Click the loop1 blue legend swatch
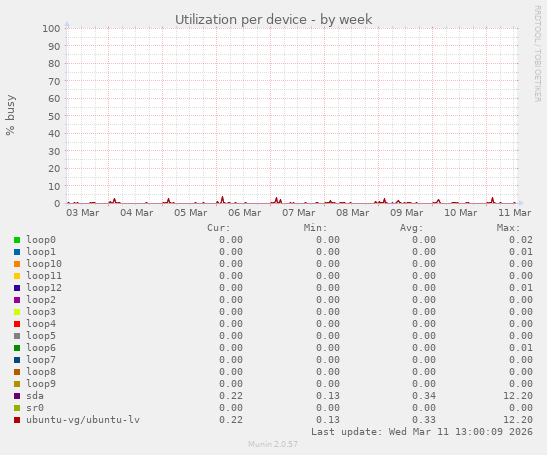 (17, 252)
